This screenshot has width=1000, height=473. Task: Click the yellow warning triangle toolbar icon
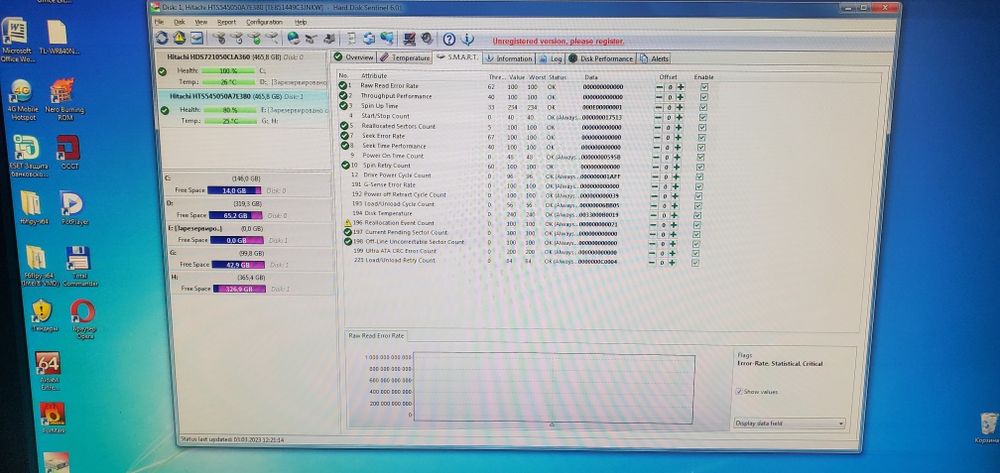[179, 38]
